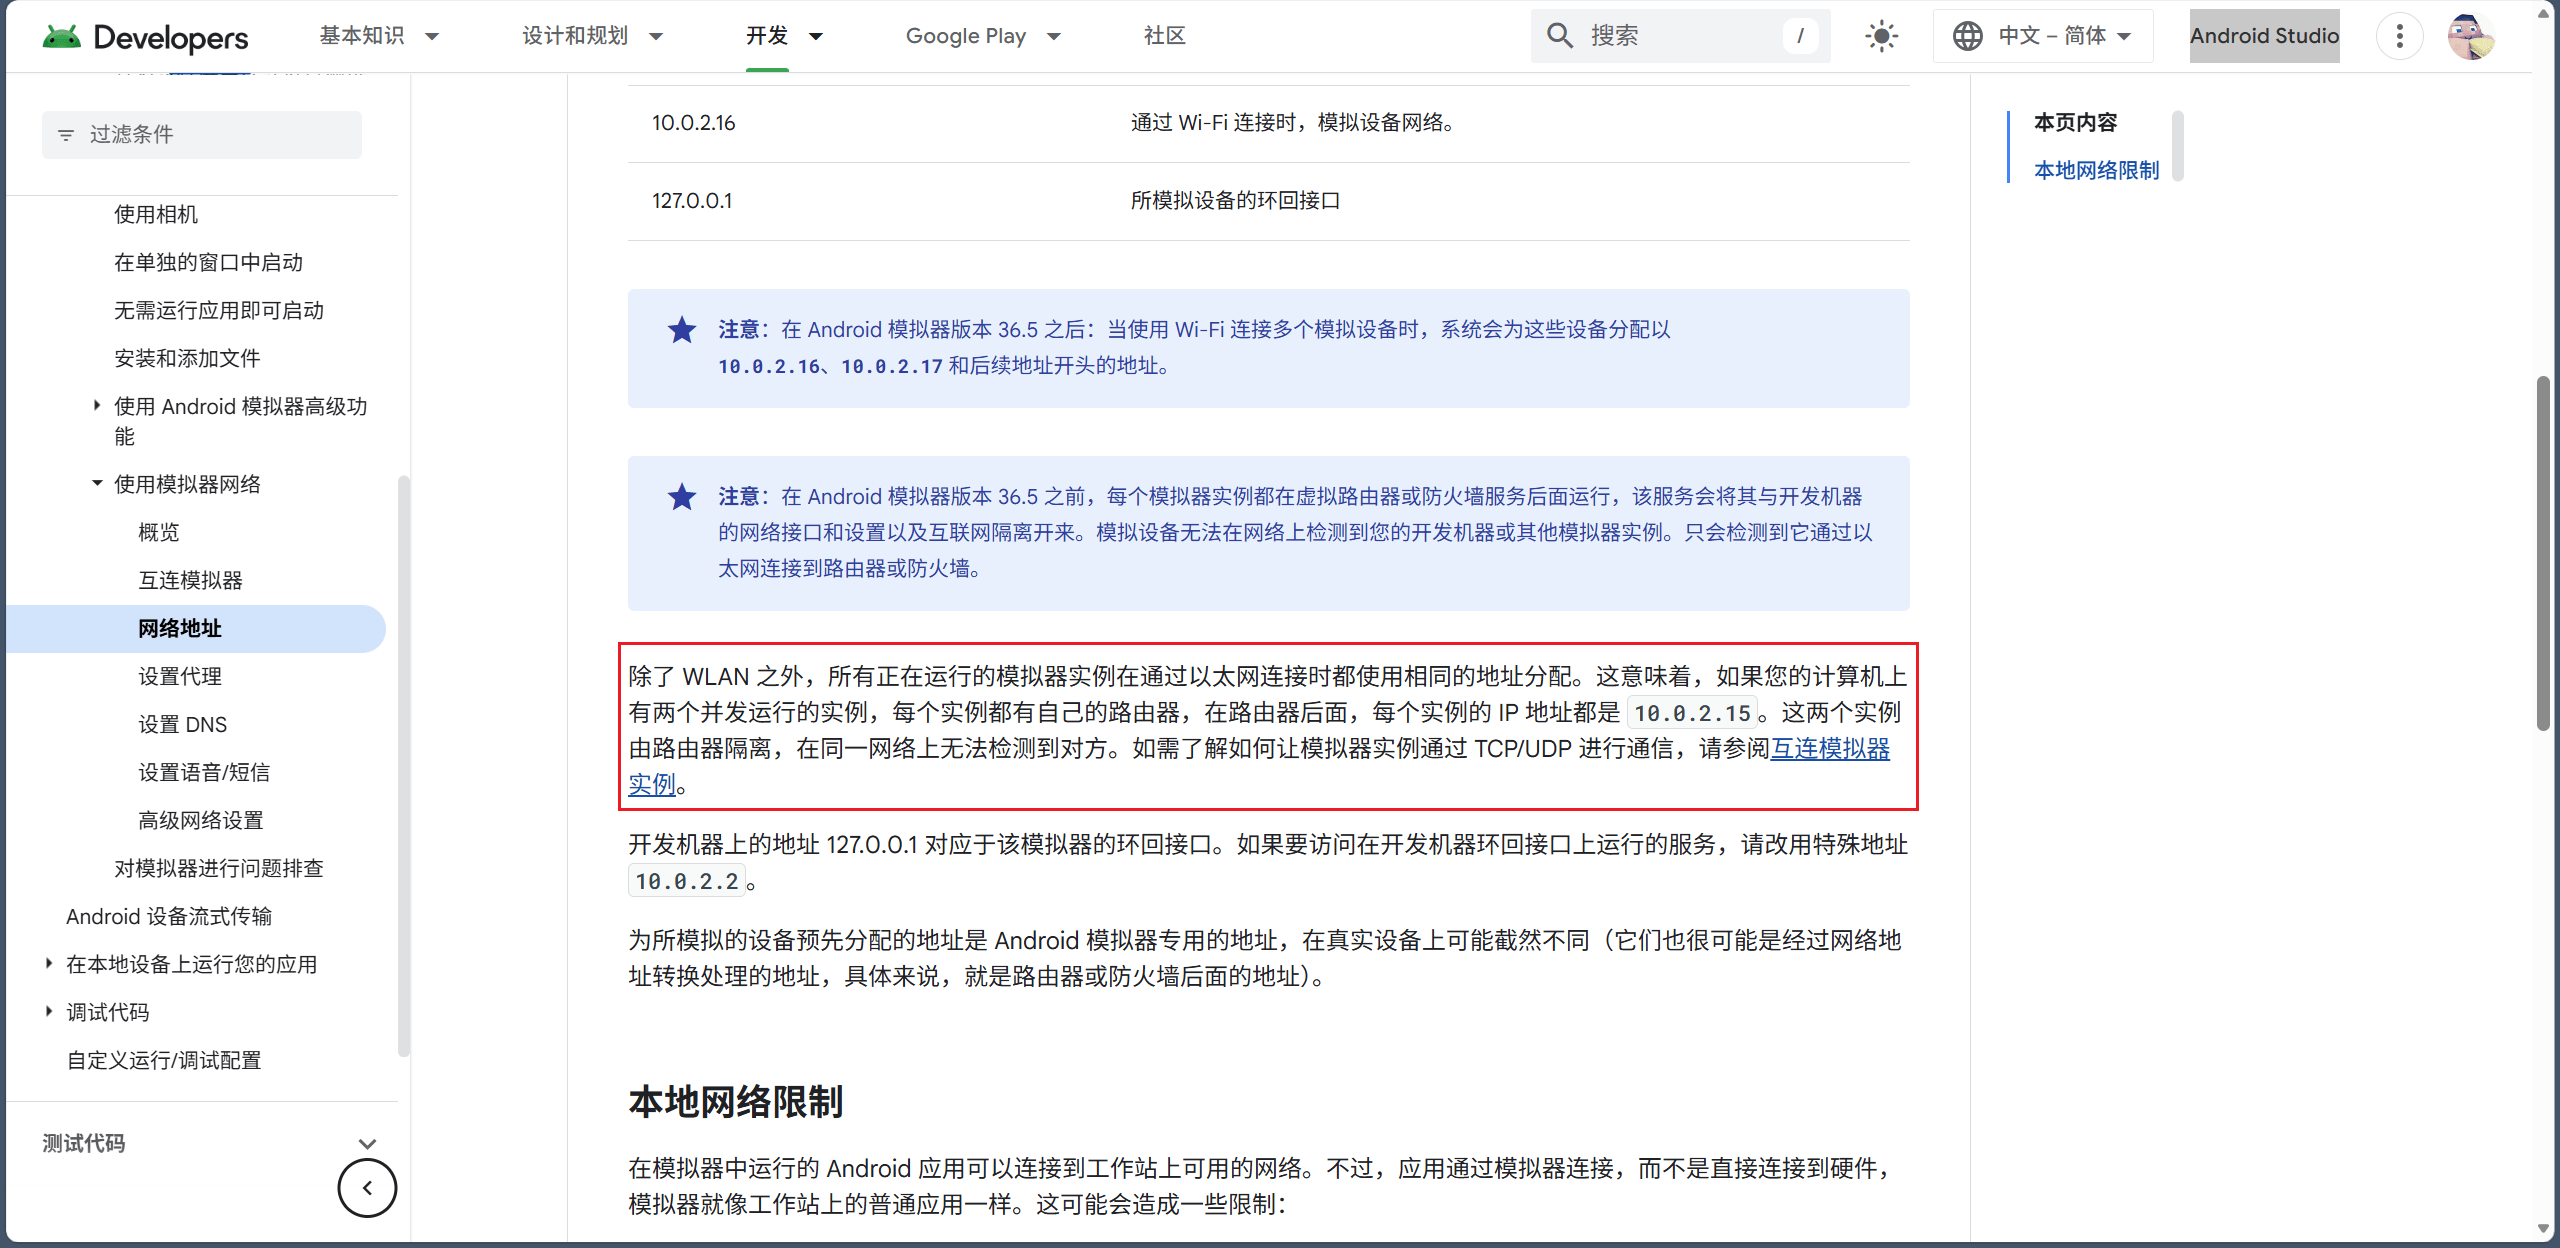Collapse the 使用模拟器网络 tree item
This screenshot has width=2560, height=1248.
point(97,484)
